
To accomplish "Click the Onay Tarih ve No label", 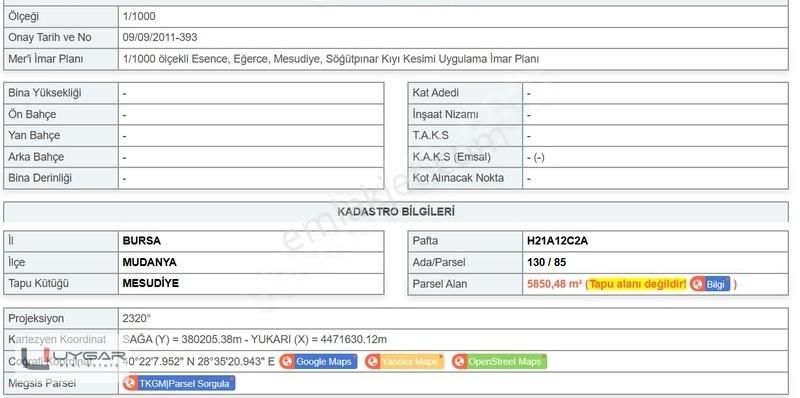I will point(49,37).
